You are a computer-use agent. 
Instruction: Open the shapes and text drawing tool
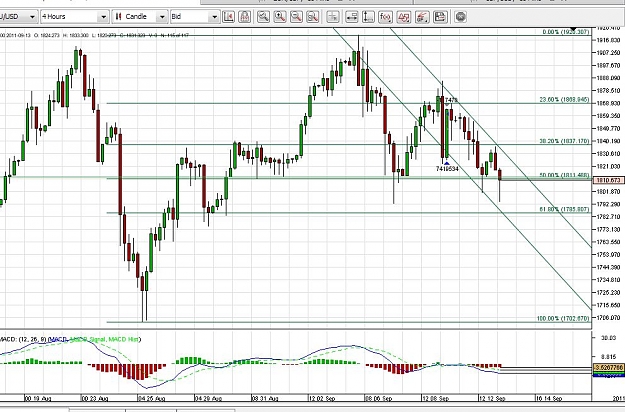403,17
